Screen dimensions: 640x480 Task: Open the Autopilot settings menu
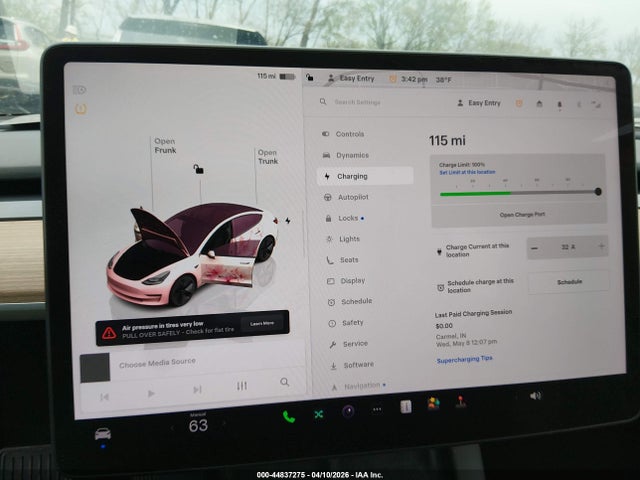tap(353, 197)
